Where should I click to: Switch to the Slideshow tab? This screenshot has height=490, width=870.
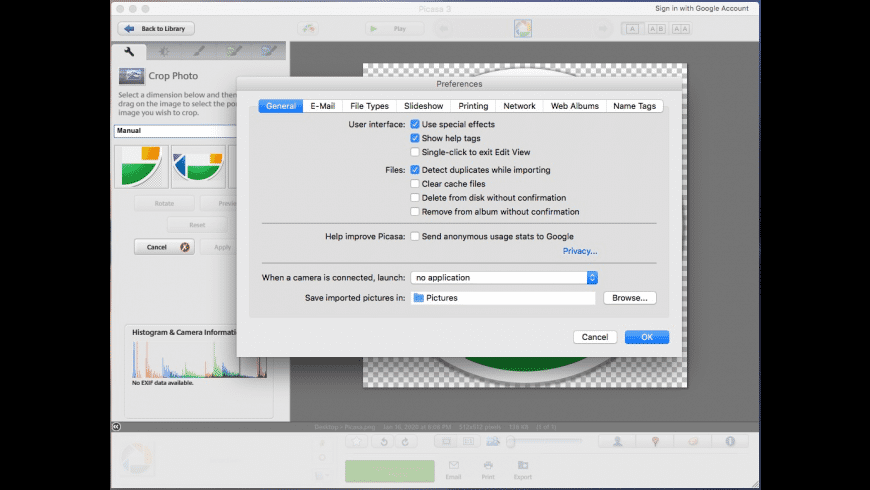coord(423,106)
